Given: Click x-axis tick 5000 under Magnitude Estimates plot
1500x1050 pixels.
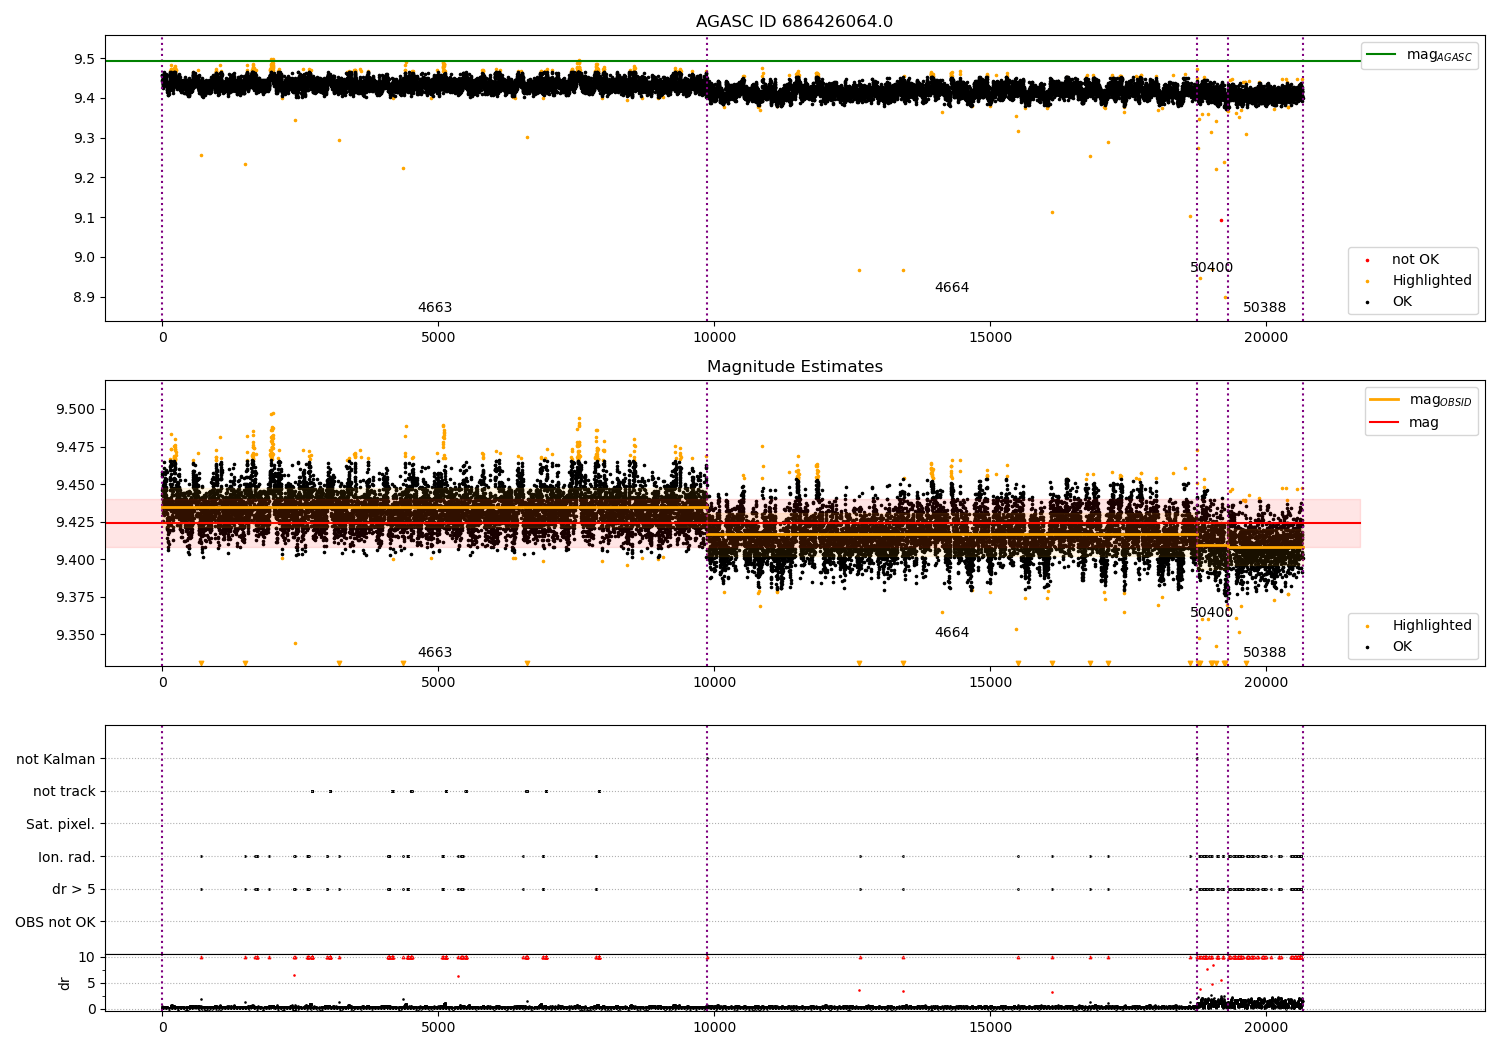Looking at the screenshot, I should pyautogui.click(x=438, y=682).
